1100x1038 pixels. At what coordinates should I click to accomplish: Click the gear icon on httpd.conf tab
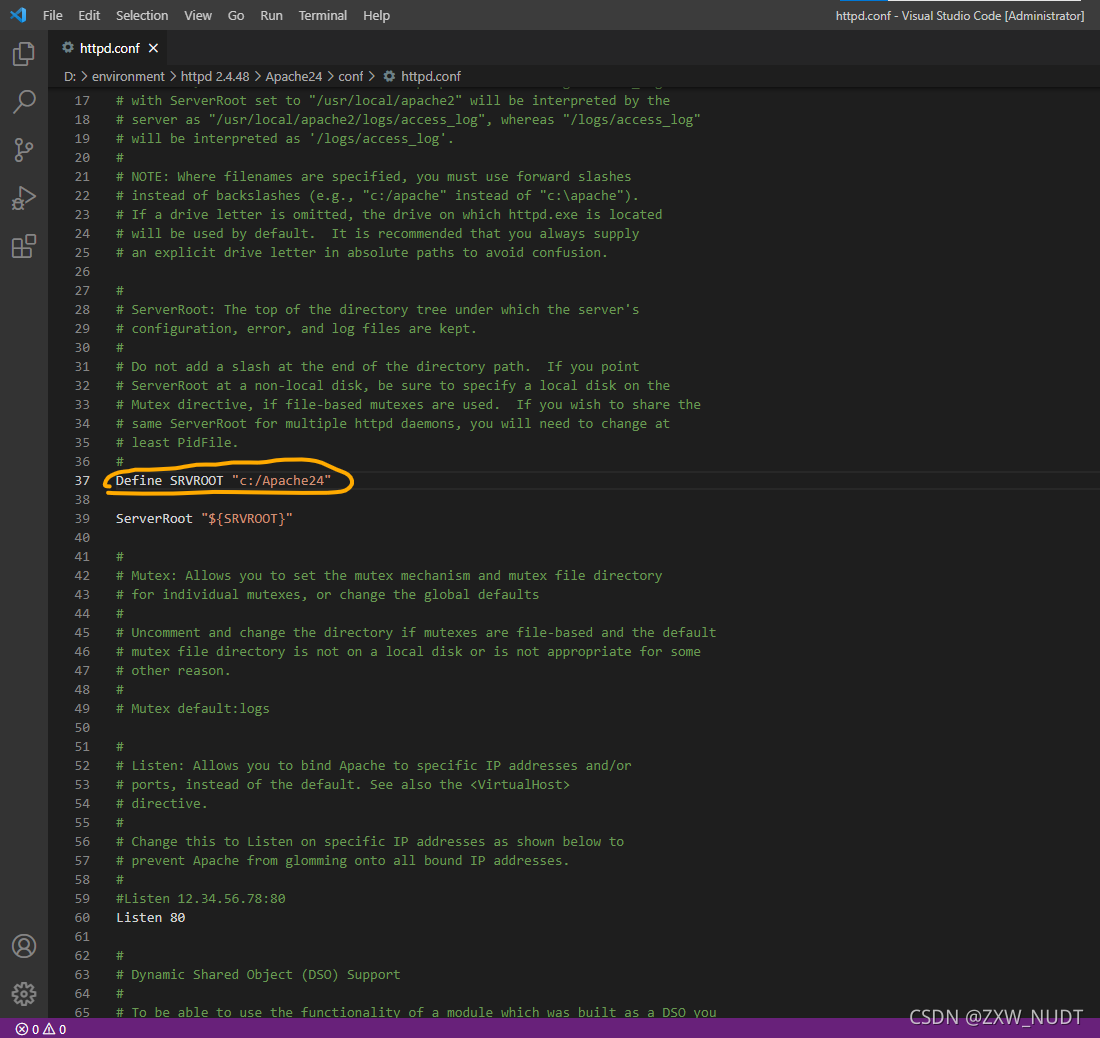68,47
